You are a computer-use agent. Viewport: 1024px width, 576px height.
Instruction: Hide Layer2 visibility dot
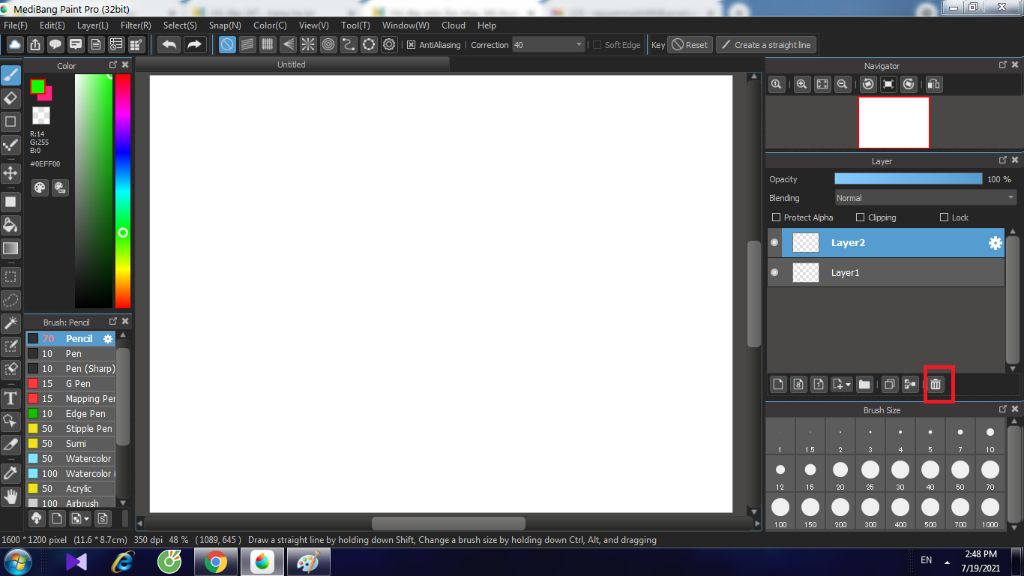click(x=775, y=242)
